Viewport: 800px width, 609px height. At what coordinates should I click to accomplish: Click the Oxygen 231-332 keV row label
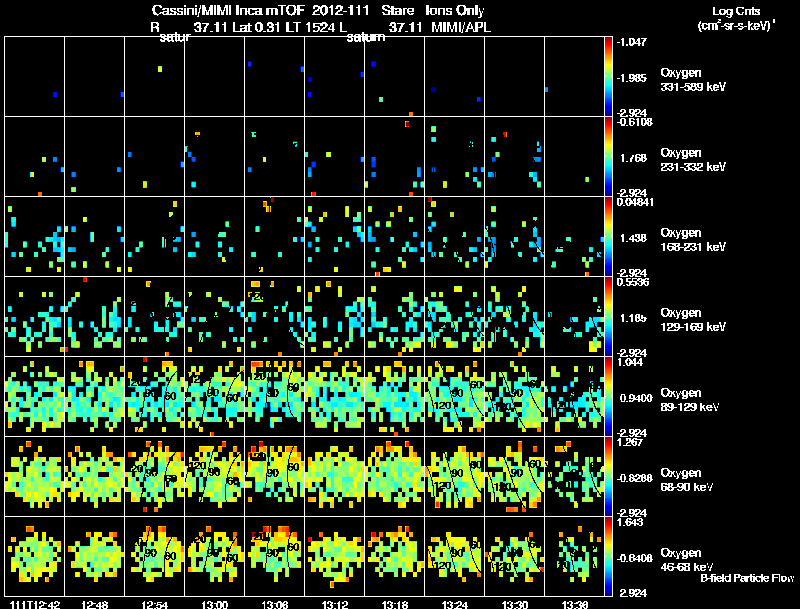pos(693,160)
